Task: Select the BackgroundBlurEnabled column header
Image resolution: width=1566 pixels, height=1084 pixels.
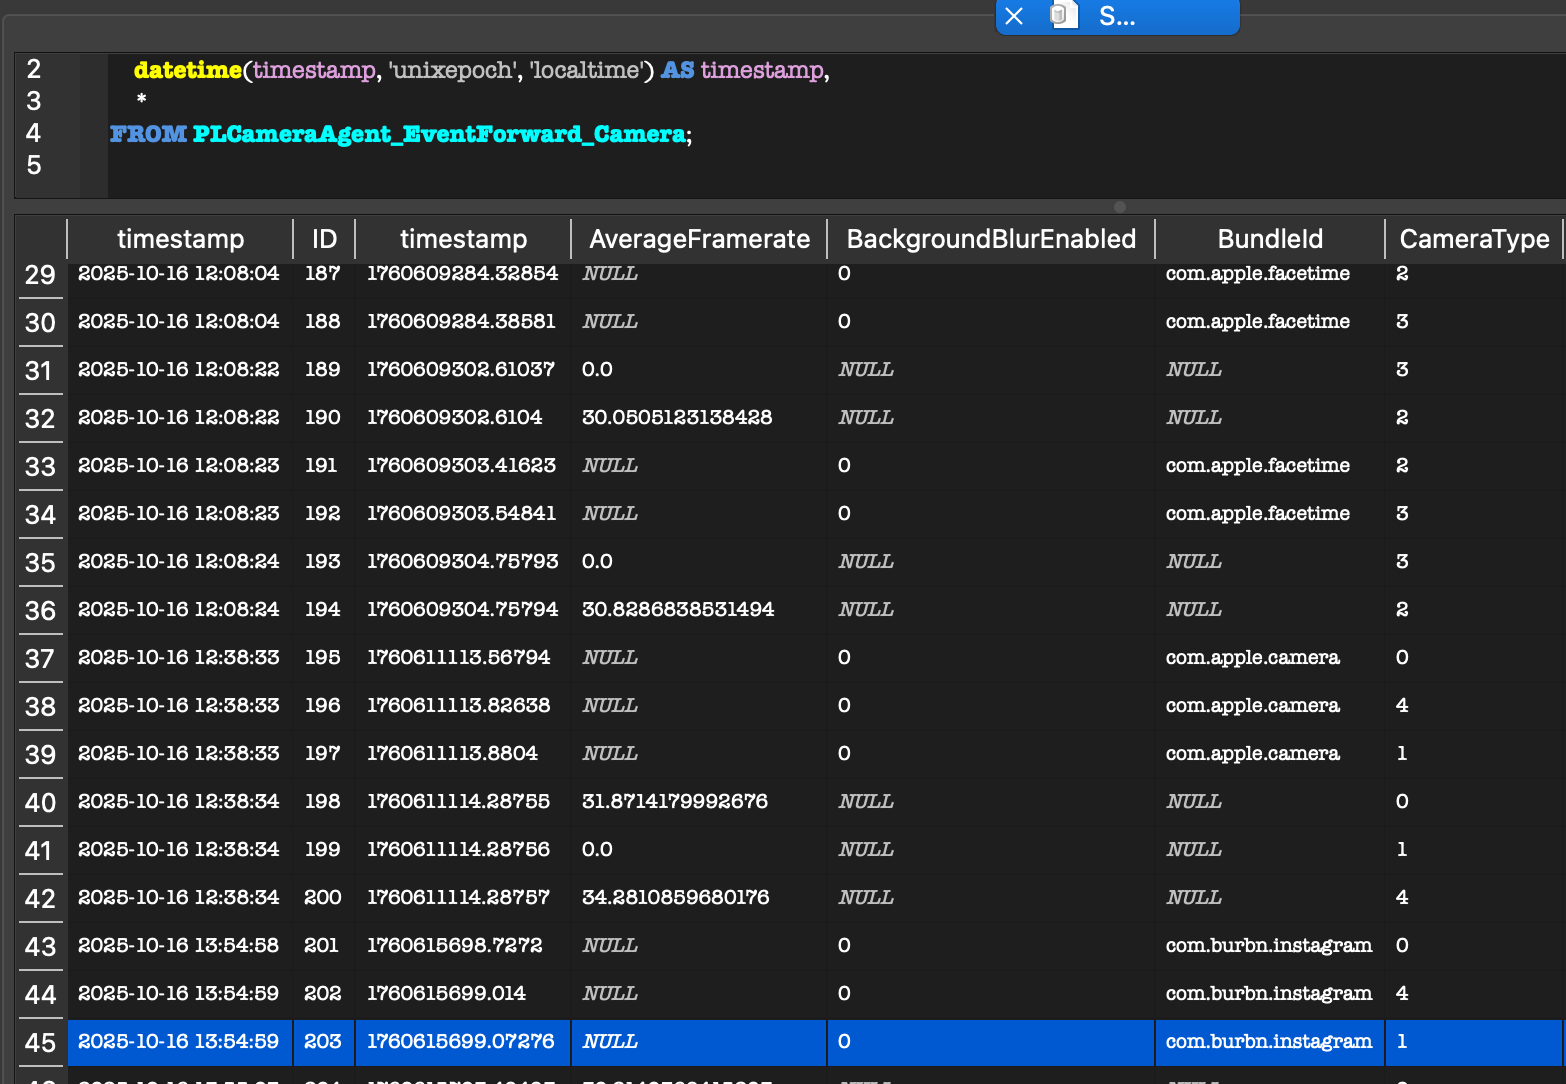Action: (x=990, y=239)
